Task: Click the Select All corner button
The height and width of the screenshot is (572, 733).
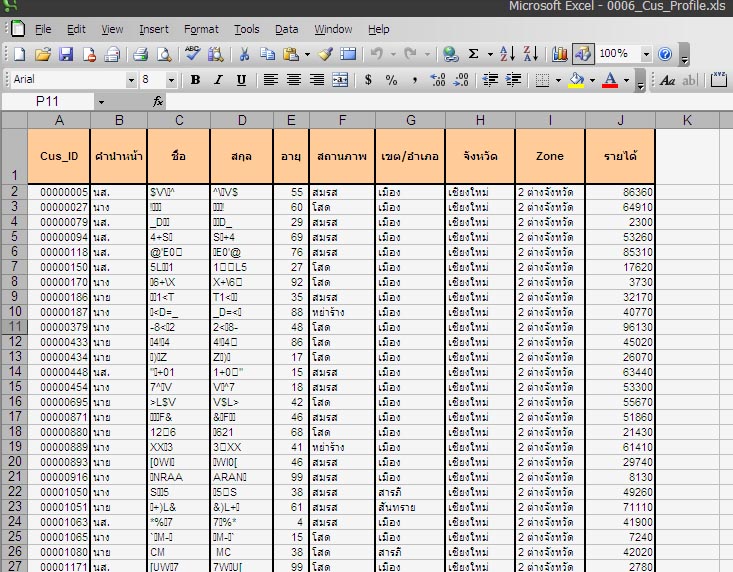Action: click(x=14, y=121)
